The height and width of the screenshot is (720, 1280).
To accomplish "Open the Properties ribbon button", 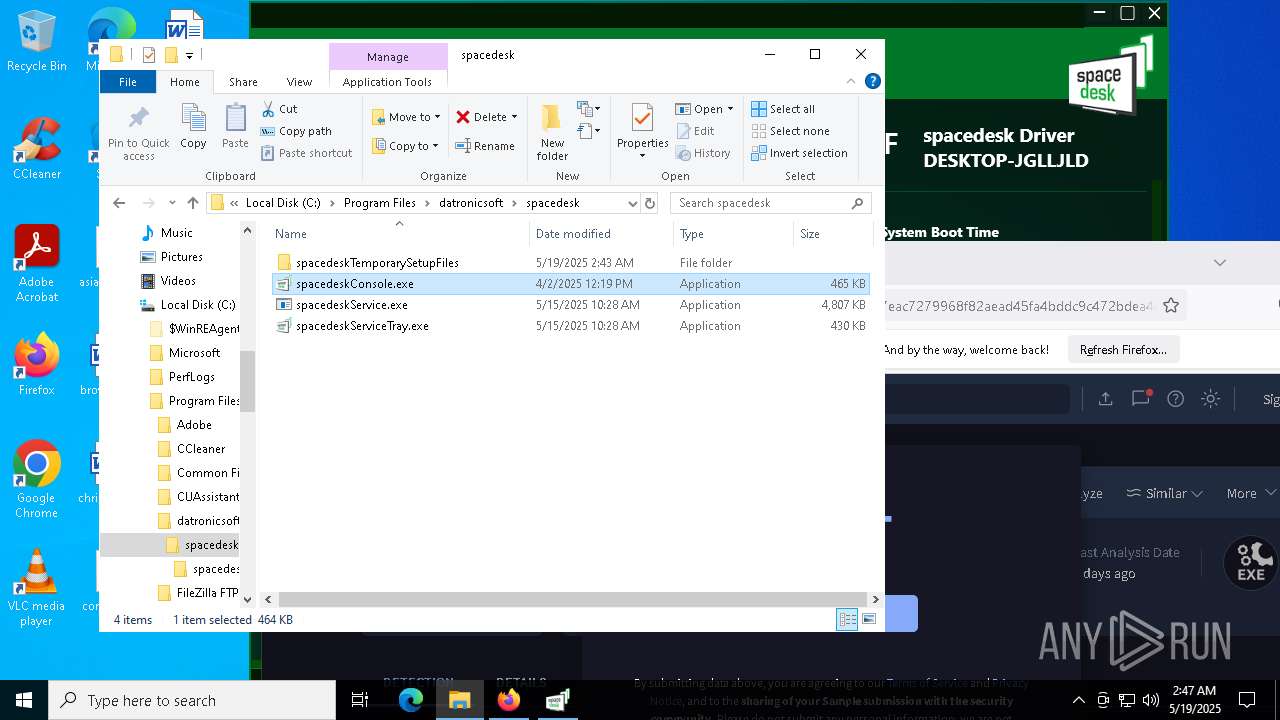I will pyautogui.click(x=642, y=130).
